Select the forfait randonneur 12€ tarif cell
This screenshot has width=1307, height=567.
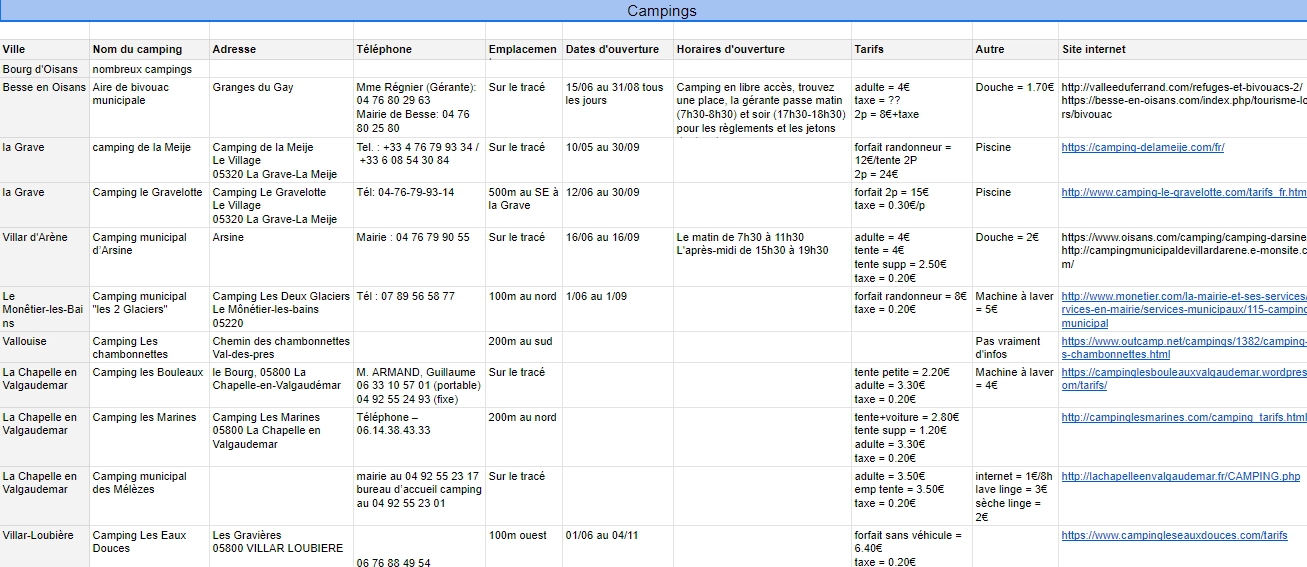tap(912, 160)
